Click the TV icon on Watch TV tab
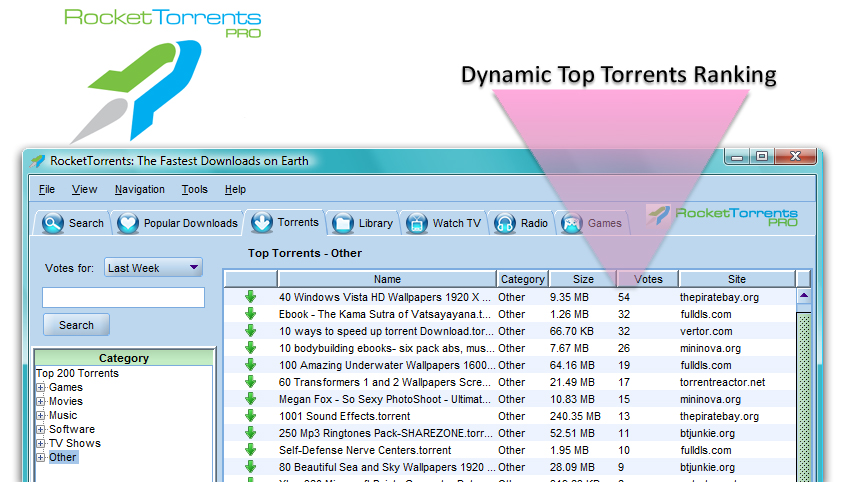 (417, 223)
